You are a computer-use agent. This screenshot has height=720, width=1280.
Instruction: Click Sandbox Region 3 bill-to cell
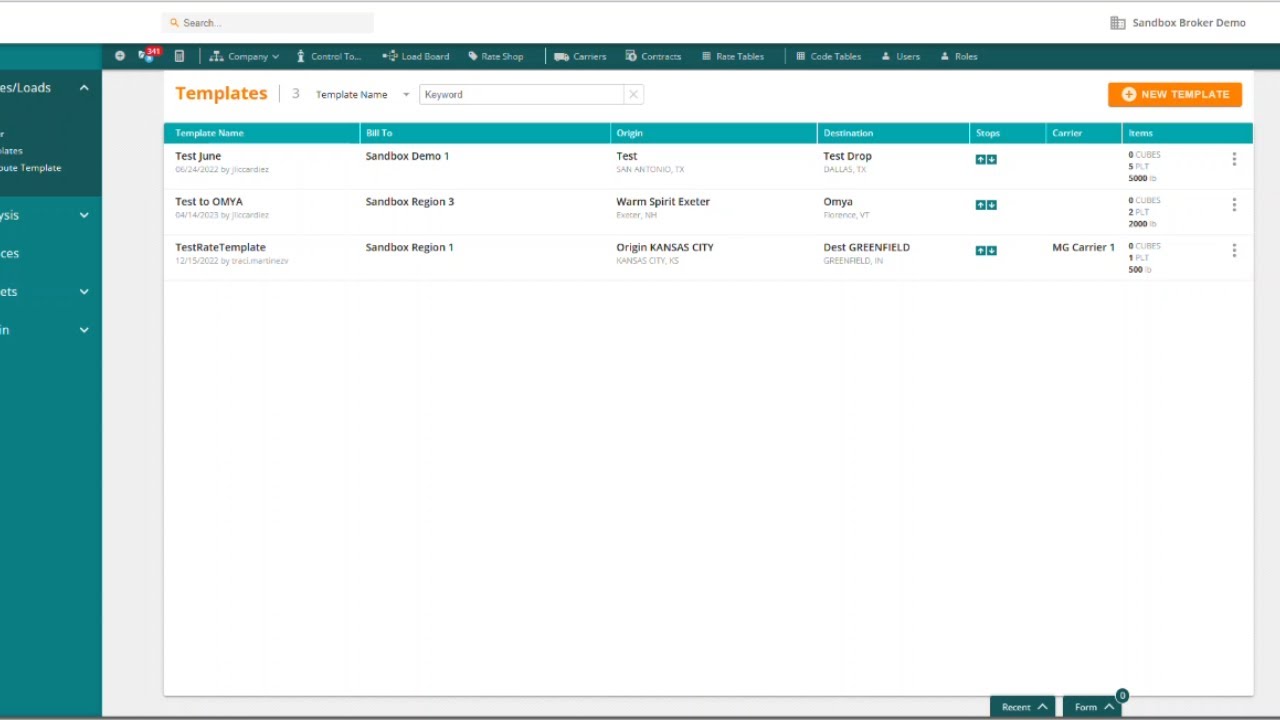tap(409, 202)
